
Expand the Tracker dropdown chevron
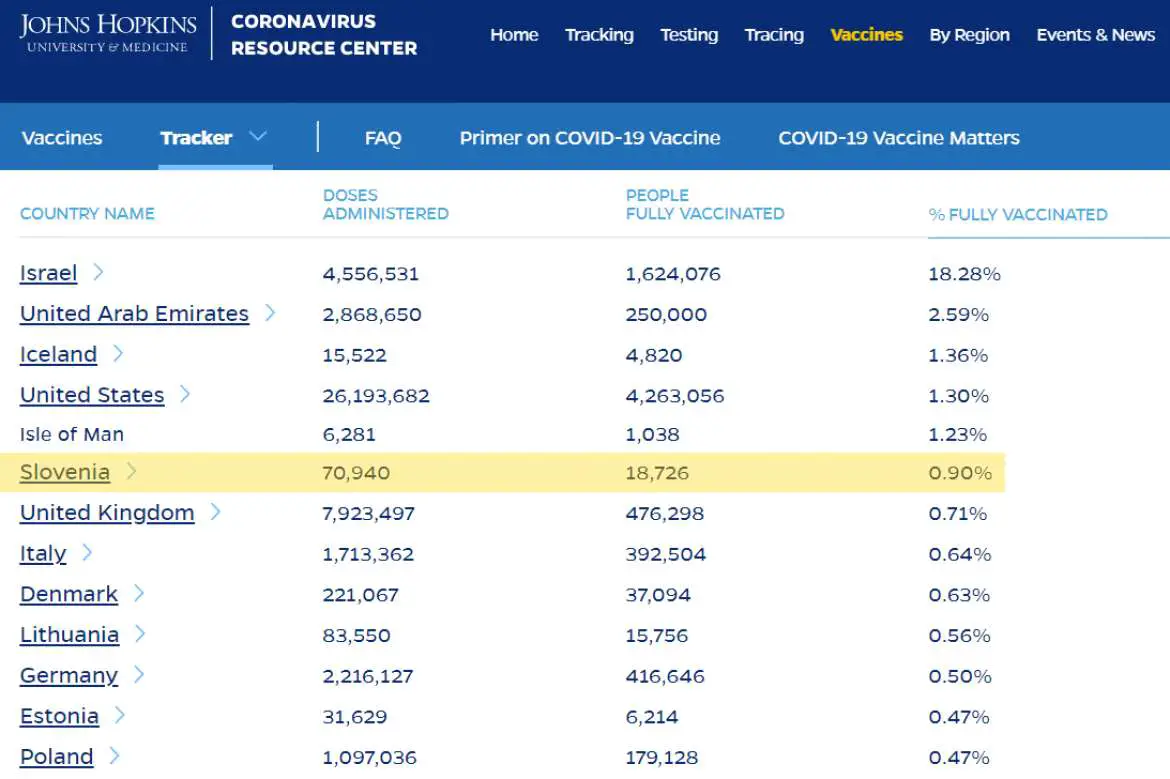(x=257, y=137)
